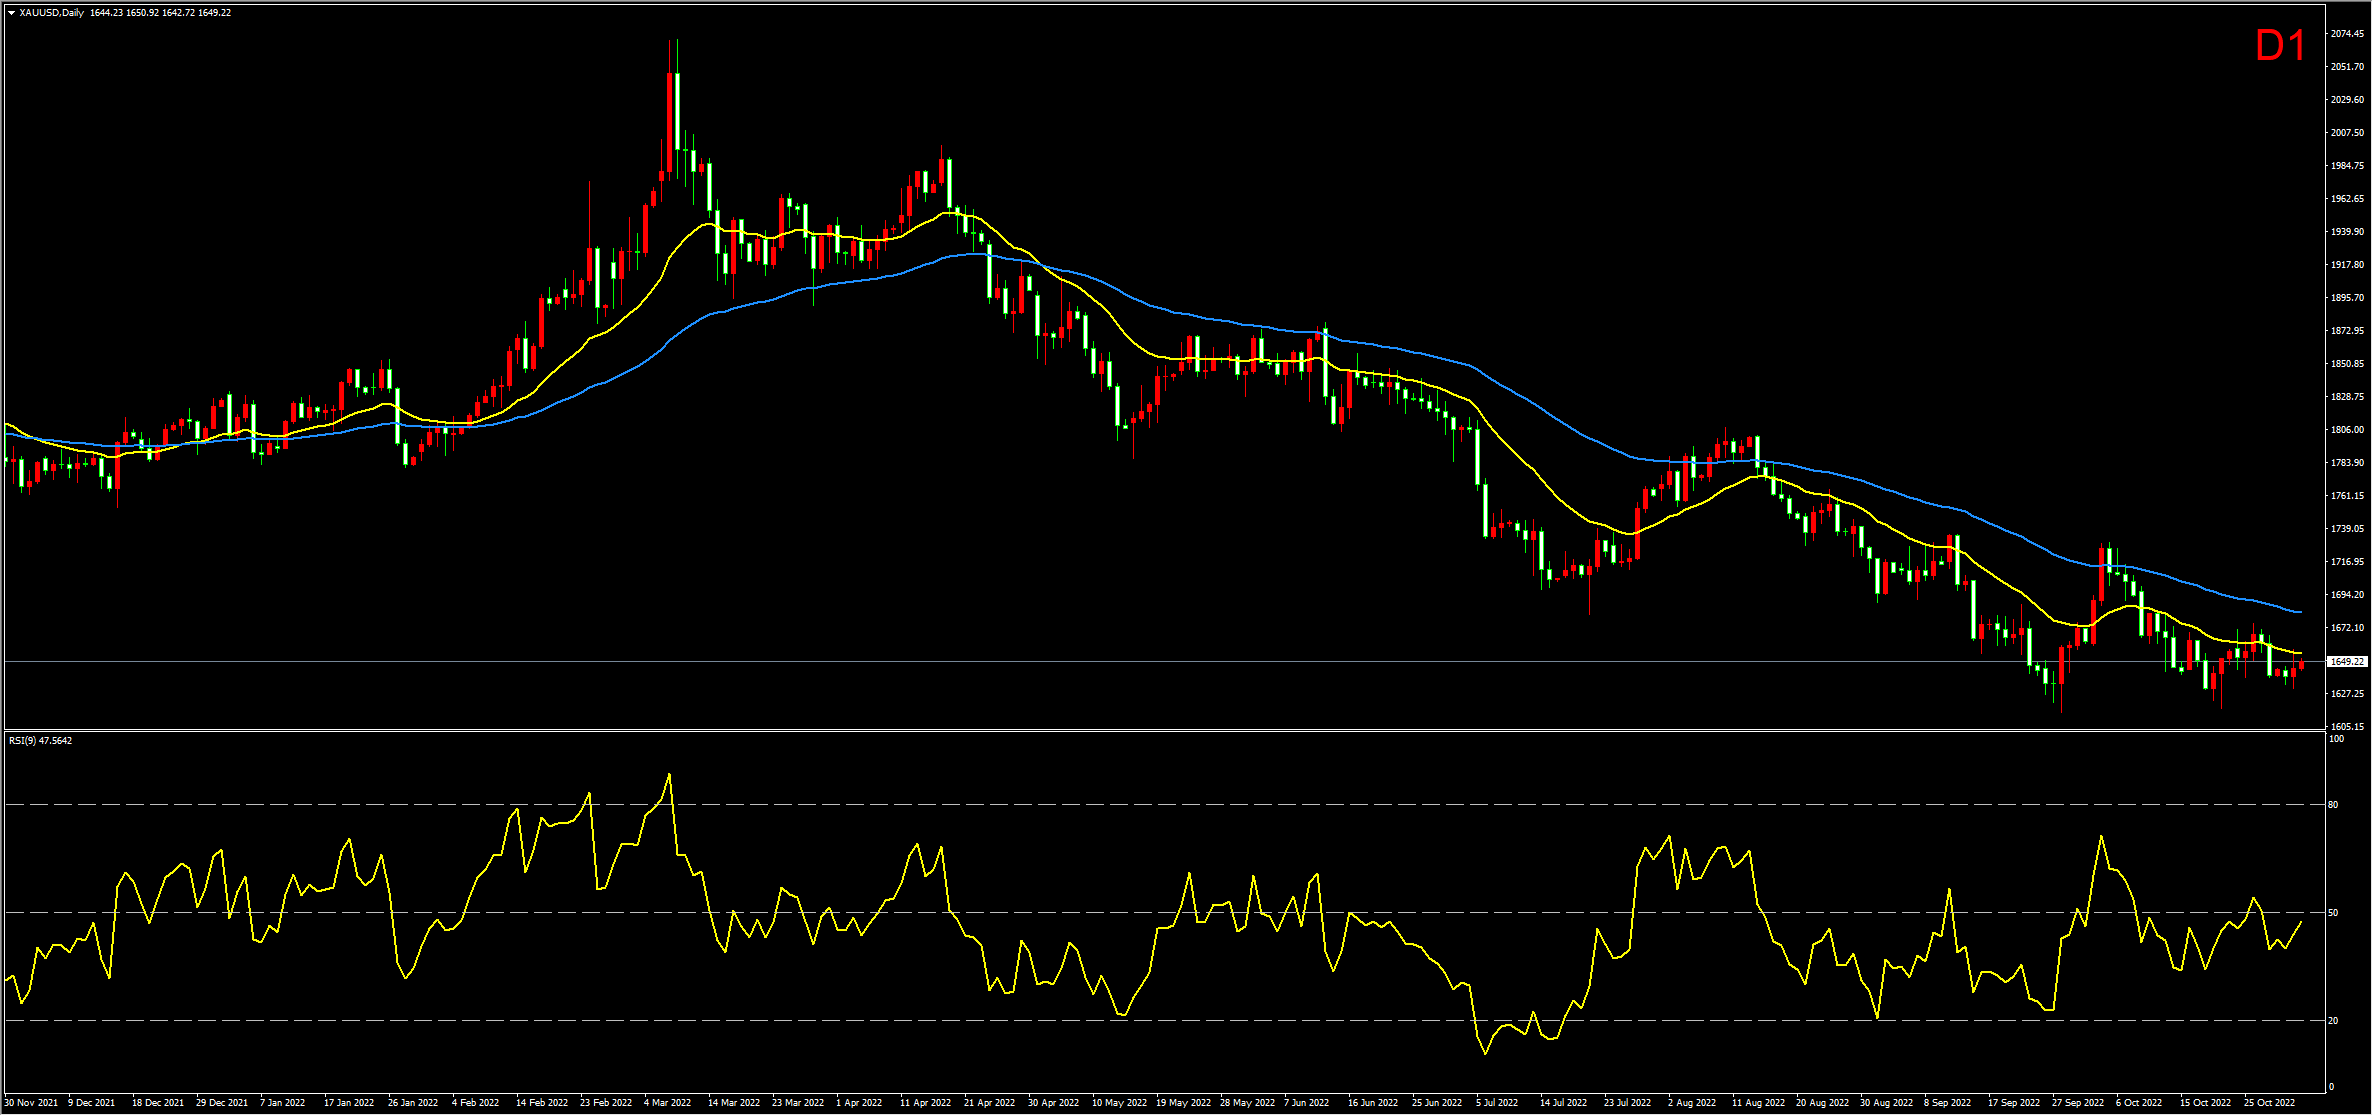The height and width of the screenshot is (1116, 2373).
Task: Click the 30 Nov 2021 date label
Action: pyautogui.click(x=31, y=1103)
